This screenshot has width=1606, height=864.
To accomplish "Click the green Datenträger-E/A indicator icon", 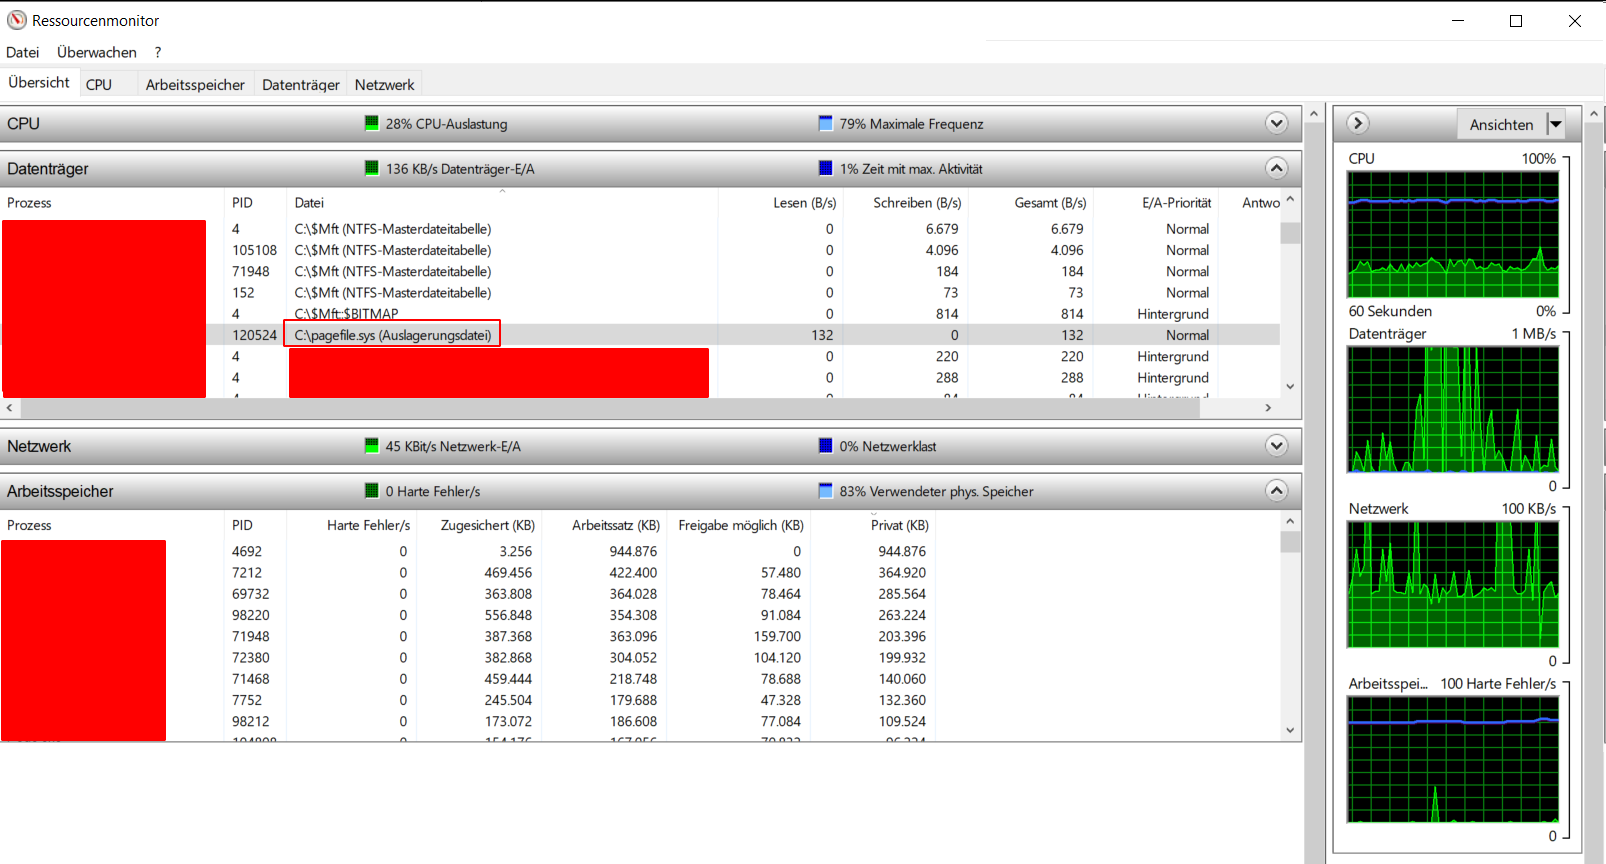I will click(x=372, y=168).
